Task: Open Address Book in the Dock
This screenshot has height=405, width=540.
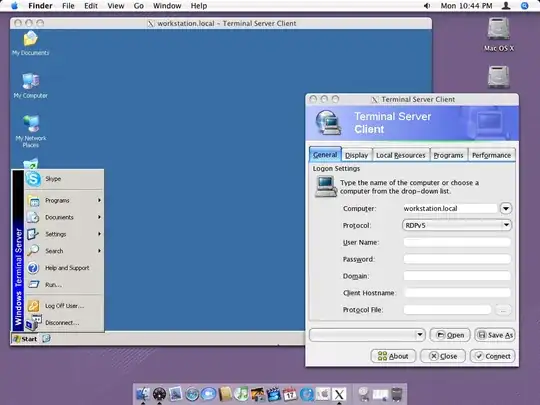Action: (225, 394)
